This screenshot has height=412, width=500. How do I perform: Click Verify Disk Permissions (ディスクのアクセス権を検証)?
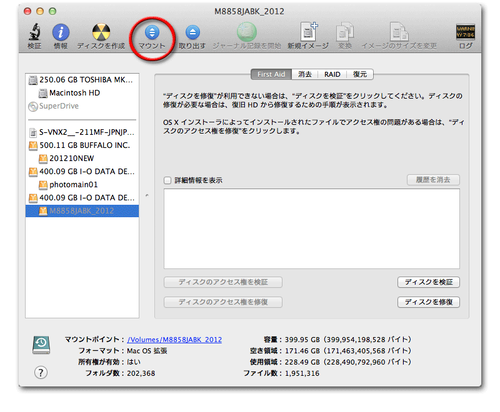point(223,282)
